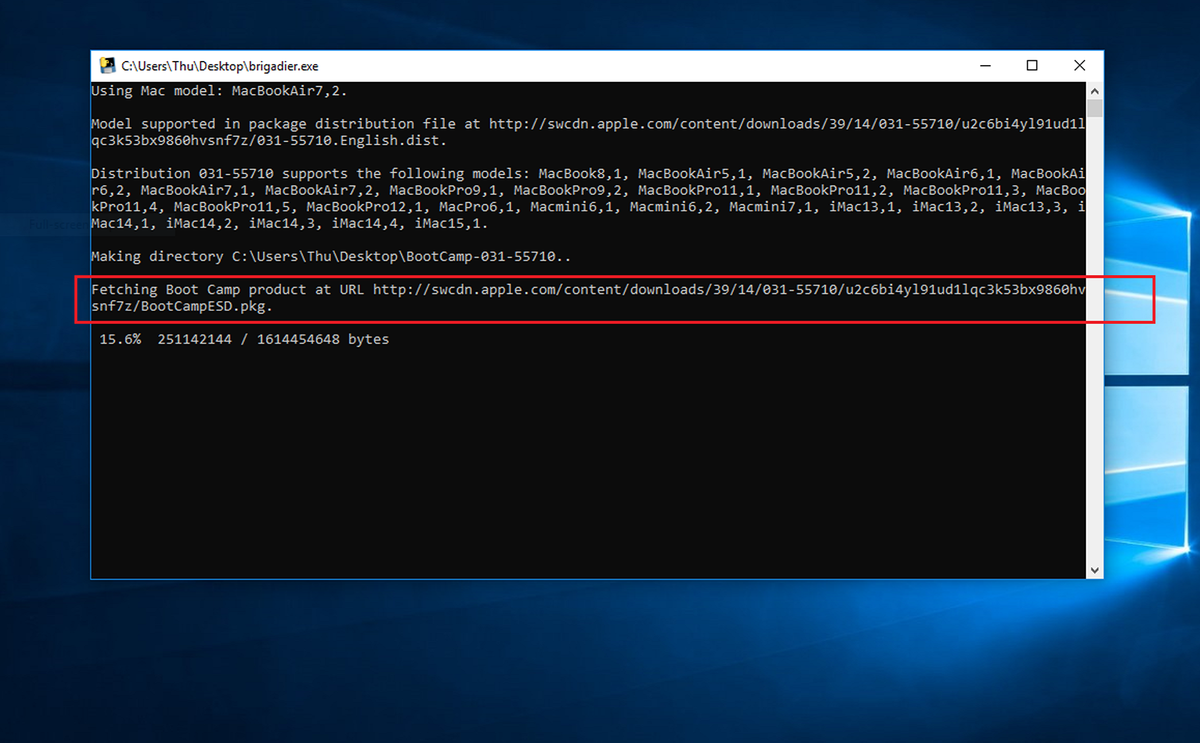Click the "Distribution 031-55710 supports" line

tap(588, 173)
